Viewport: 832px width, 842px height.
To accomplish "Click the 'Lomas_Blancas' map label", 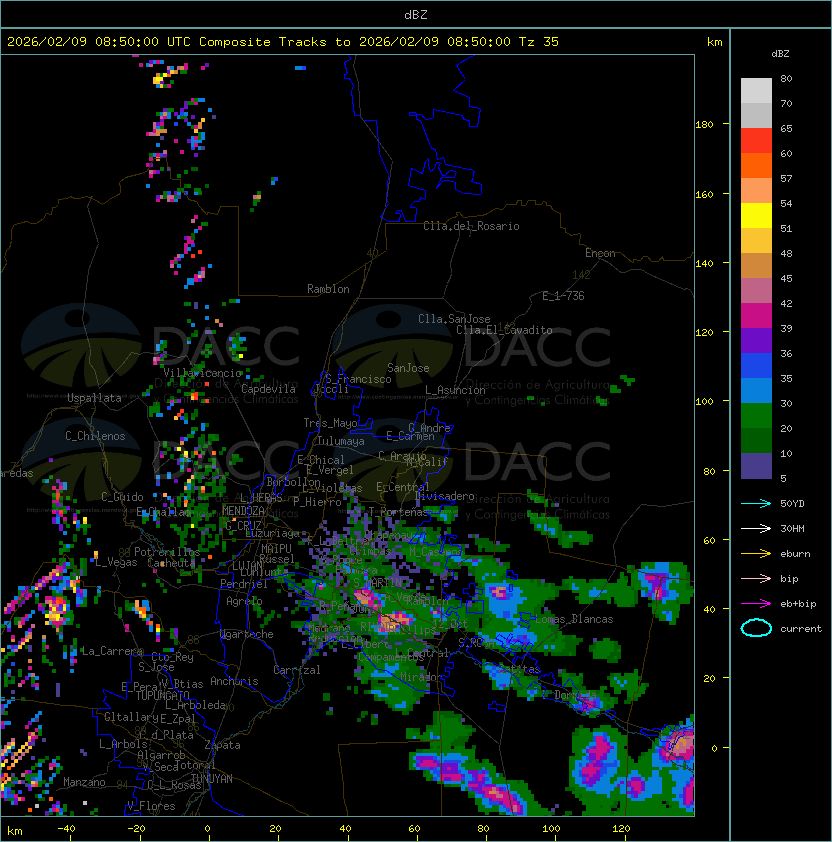I will point(574,619).
